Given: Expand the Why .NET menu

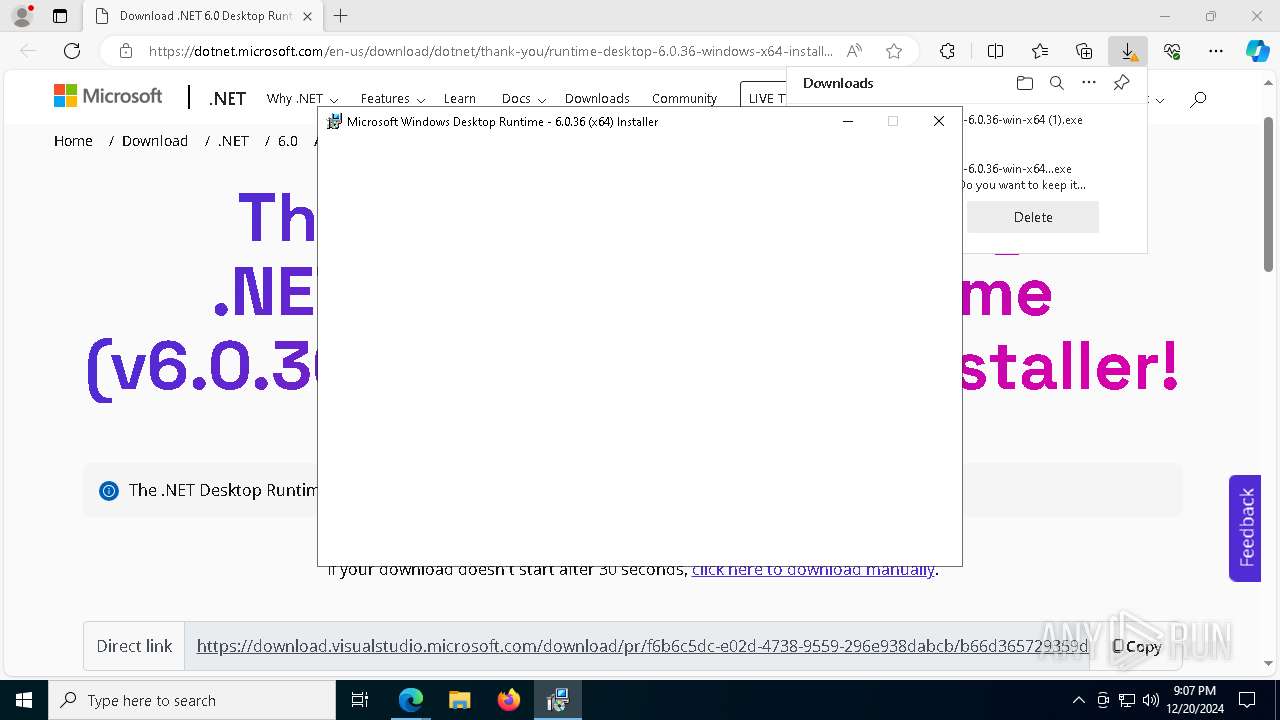Looking at the screenshot, I should (302, 98).
